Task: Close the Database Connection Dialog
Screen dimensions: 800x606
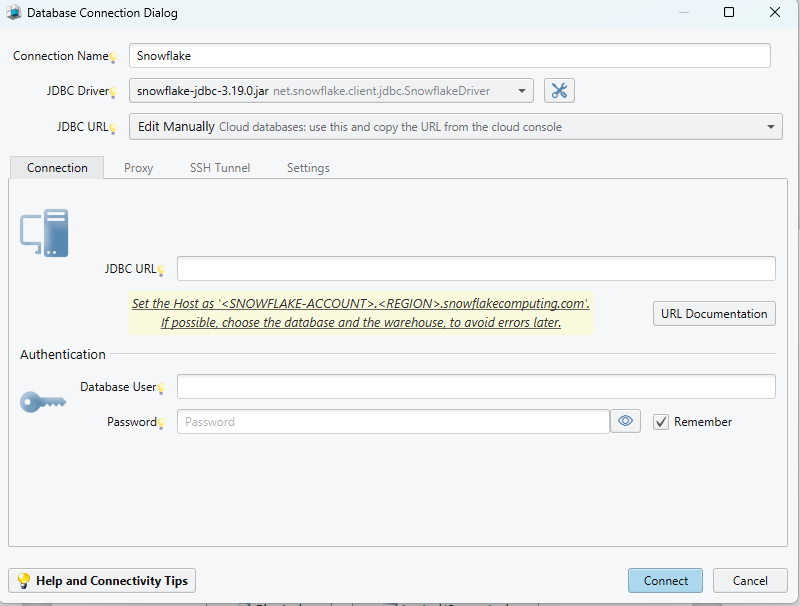Action: pyautogui.click(x=774, y=12)
